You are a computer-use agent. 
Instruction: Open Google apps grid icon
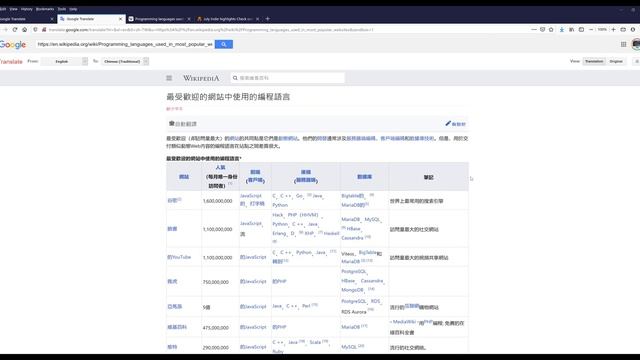(623, 44)
